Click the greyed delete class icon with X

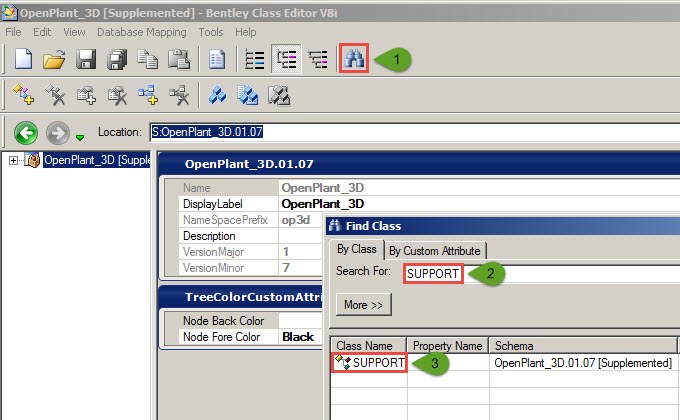[x=55, y=95]
